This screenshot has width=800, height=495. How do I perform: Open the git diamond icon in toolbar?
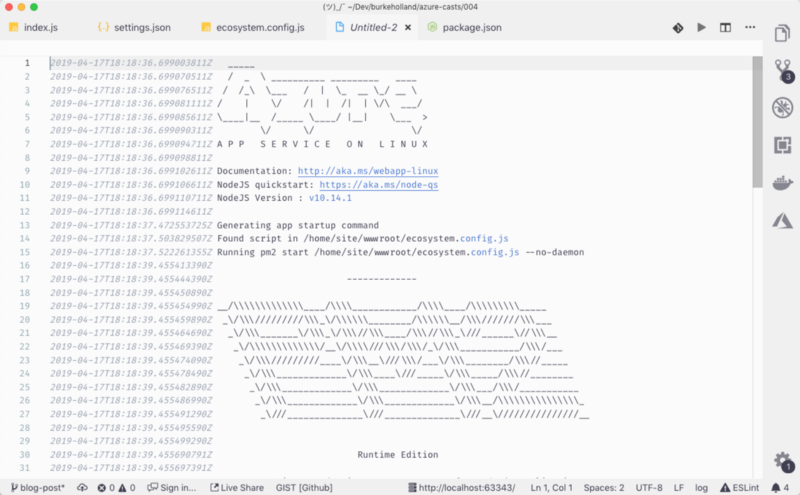coord(678,28)
